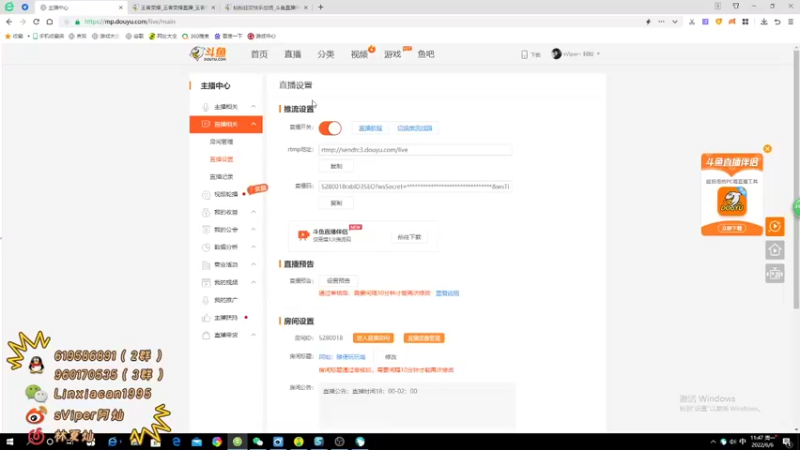Click the Windows Start button
The height and width of the screenshot is (450, 800).
[x=10, y=442]
